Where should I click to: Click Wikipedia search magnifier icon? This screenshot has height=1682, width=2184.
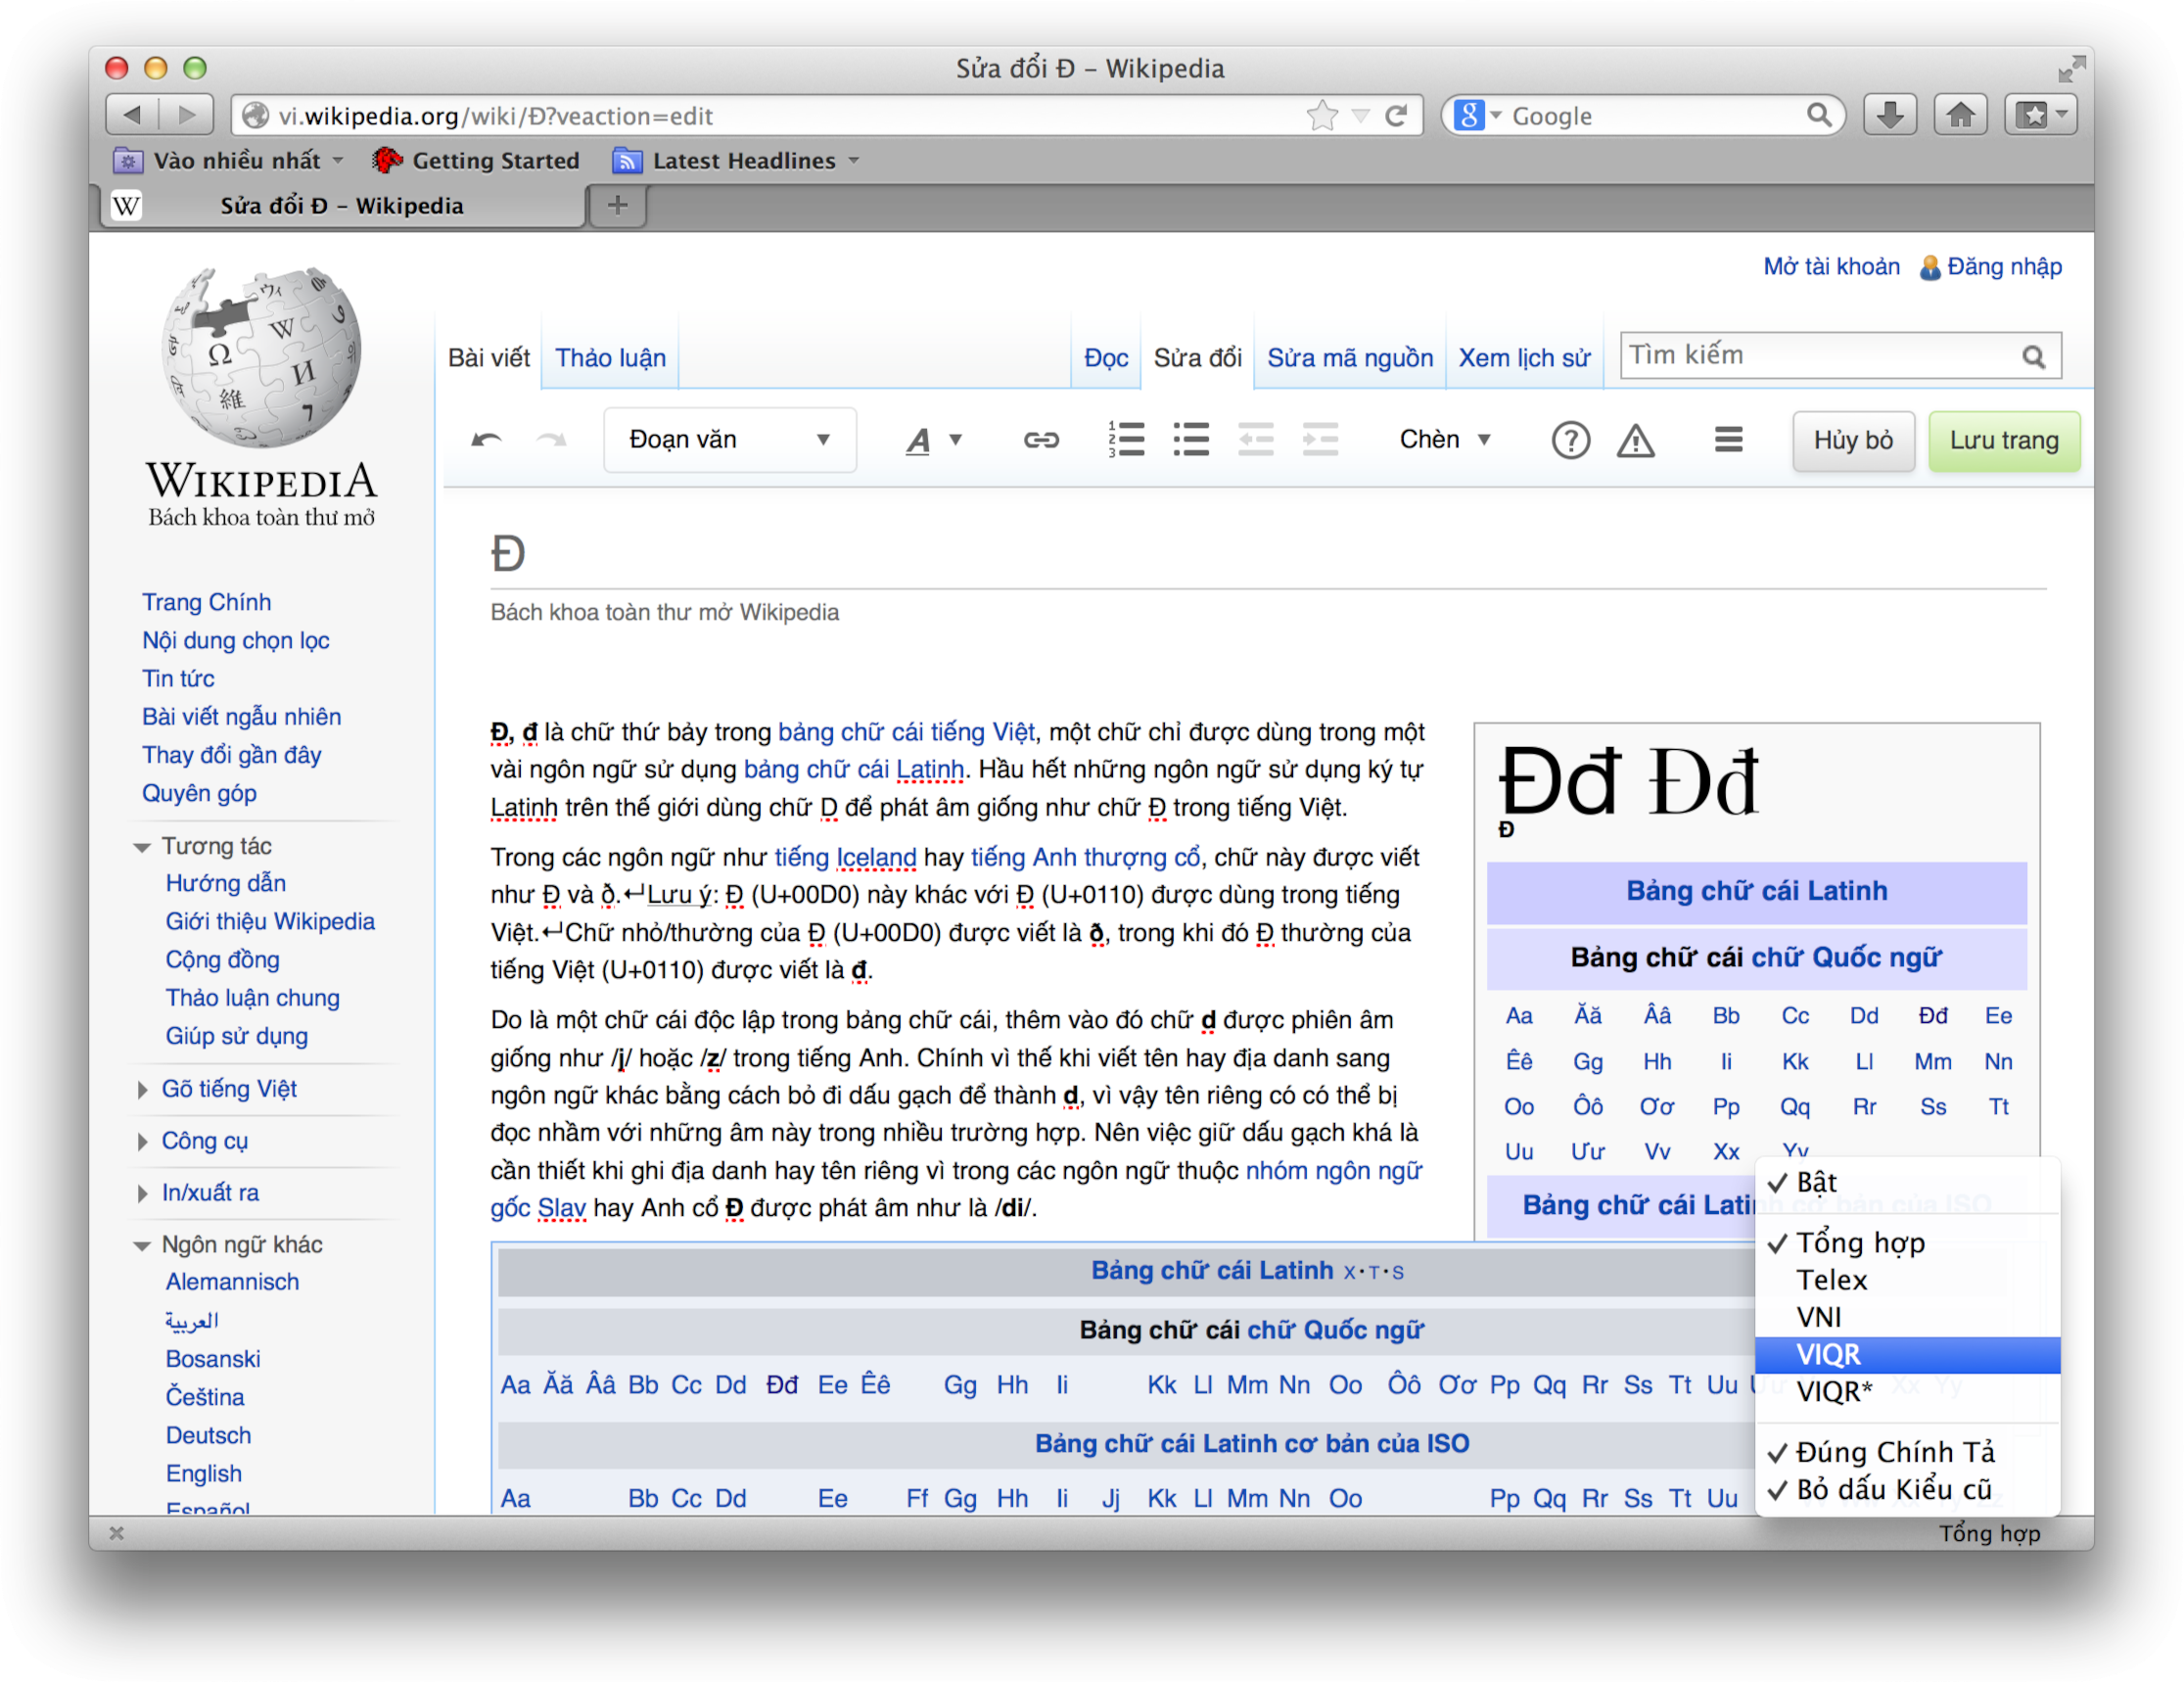pyautogui.click(x=2033, y=357)
